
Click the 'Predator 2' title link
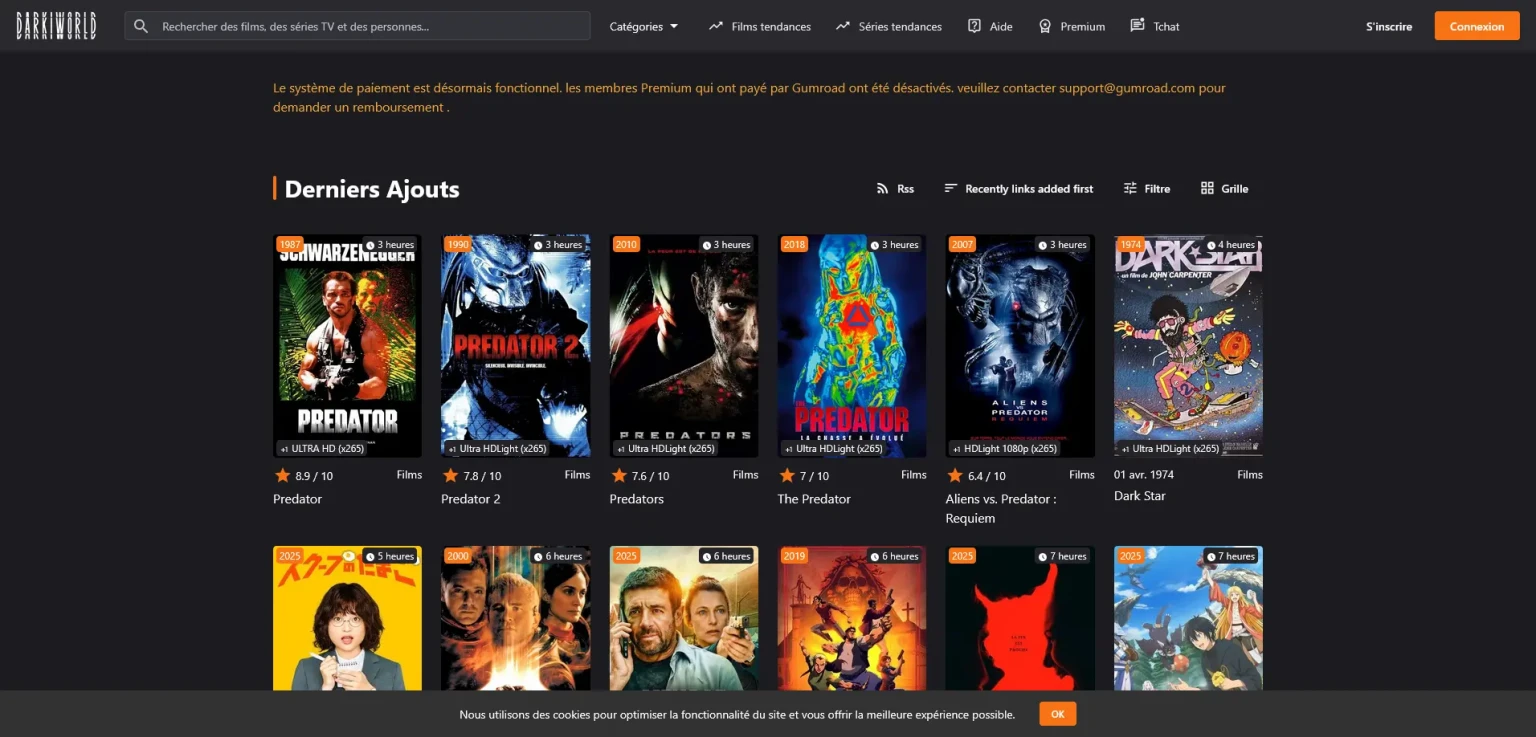coord(470,499)
